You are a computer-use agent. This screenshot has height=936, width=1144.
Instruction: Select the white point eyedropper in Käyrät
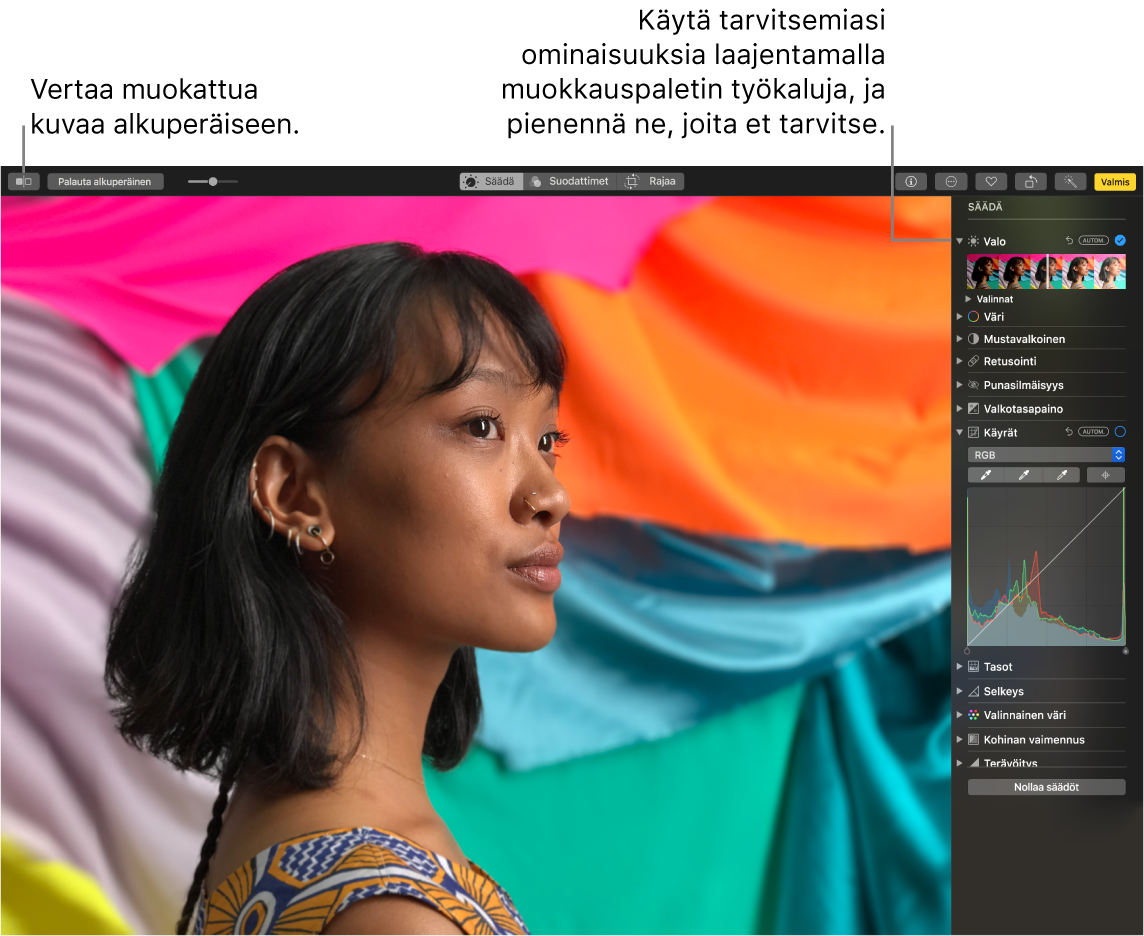[x=1062, y=476]
